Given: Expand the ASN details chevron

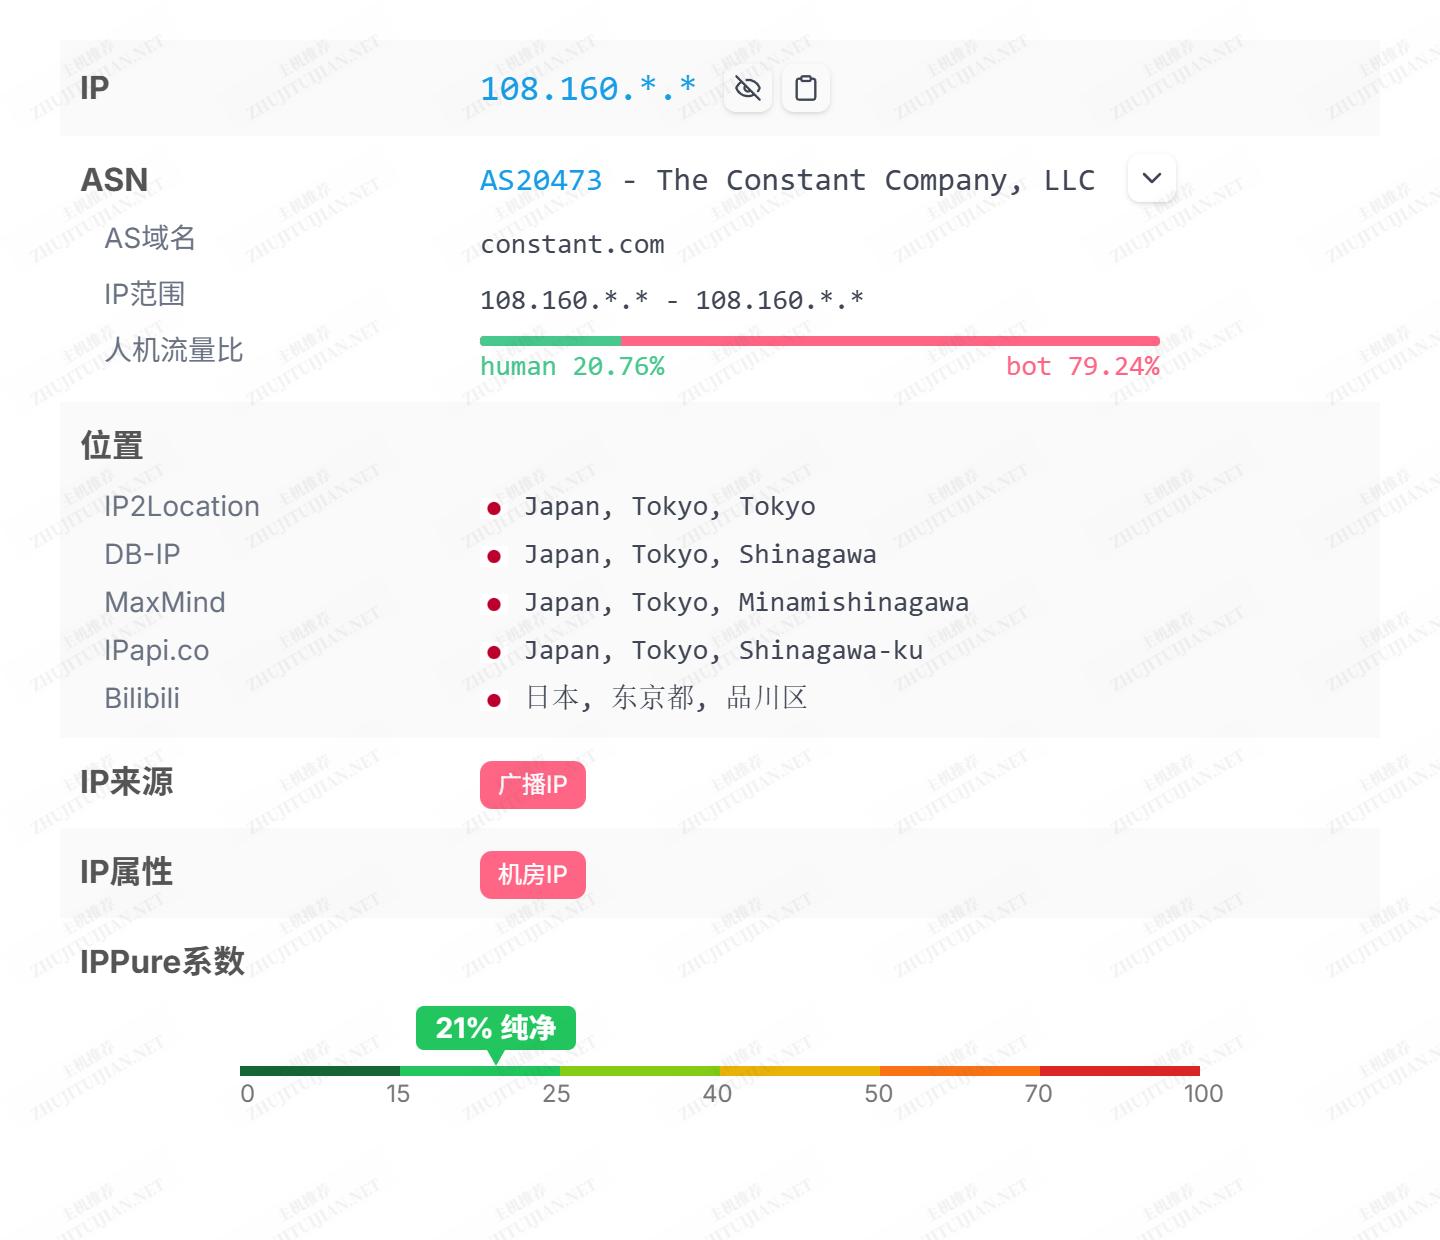Looking at the screenshot, I should coord(1151,179).
